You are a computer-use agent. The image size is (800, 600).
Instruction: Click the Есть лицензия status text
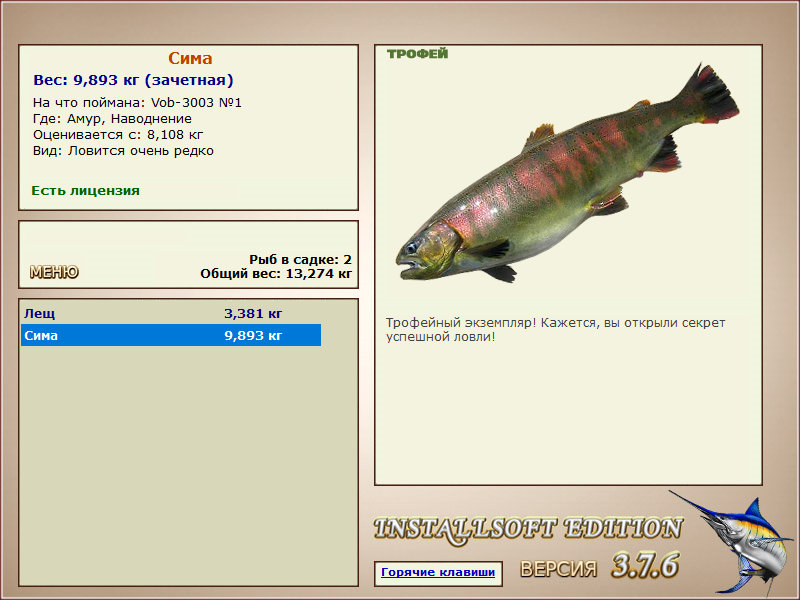(86, 191)
